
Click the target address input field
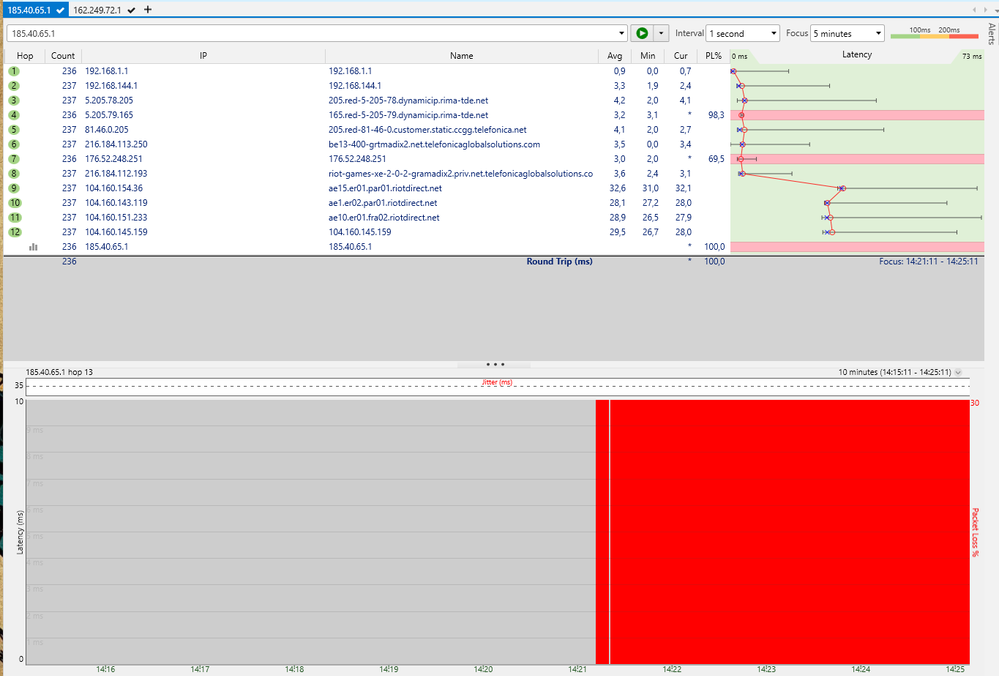310,33
